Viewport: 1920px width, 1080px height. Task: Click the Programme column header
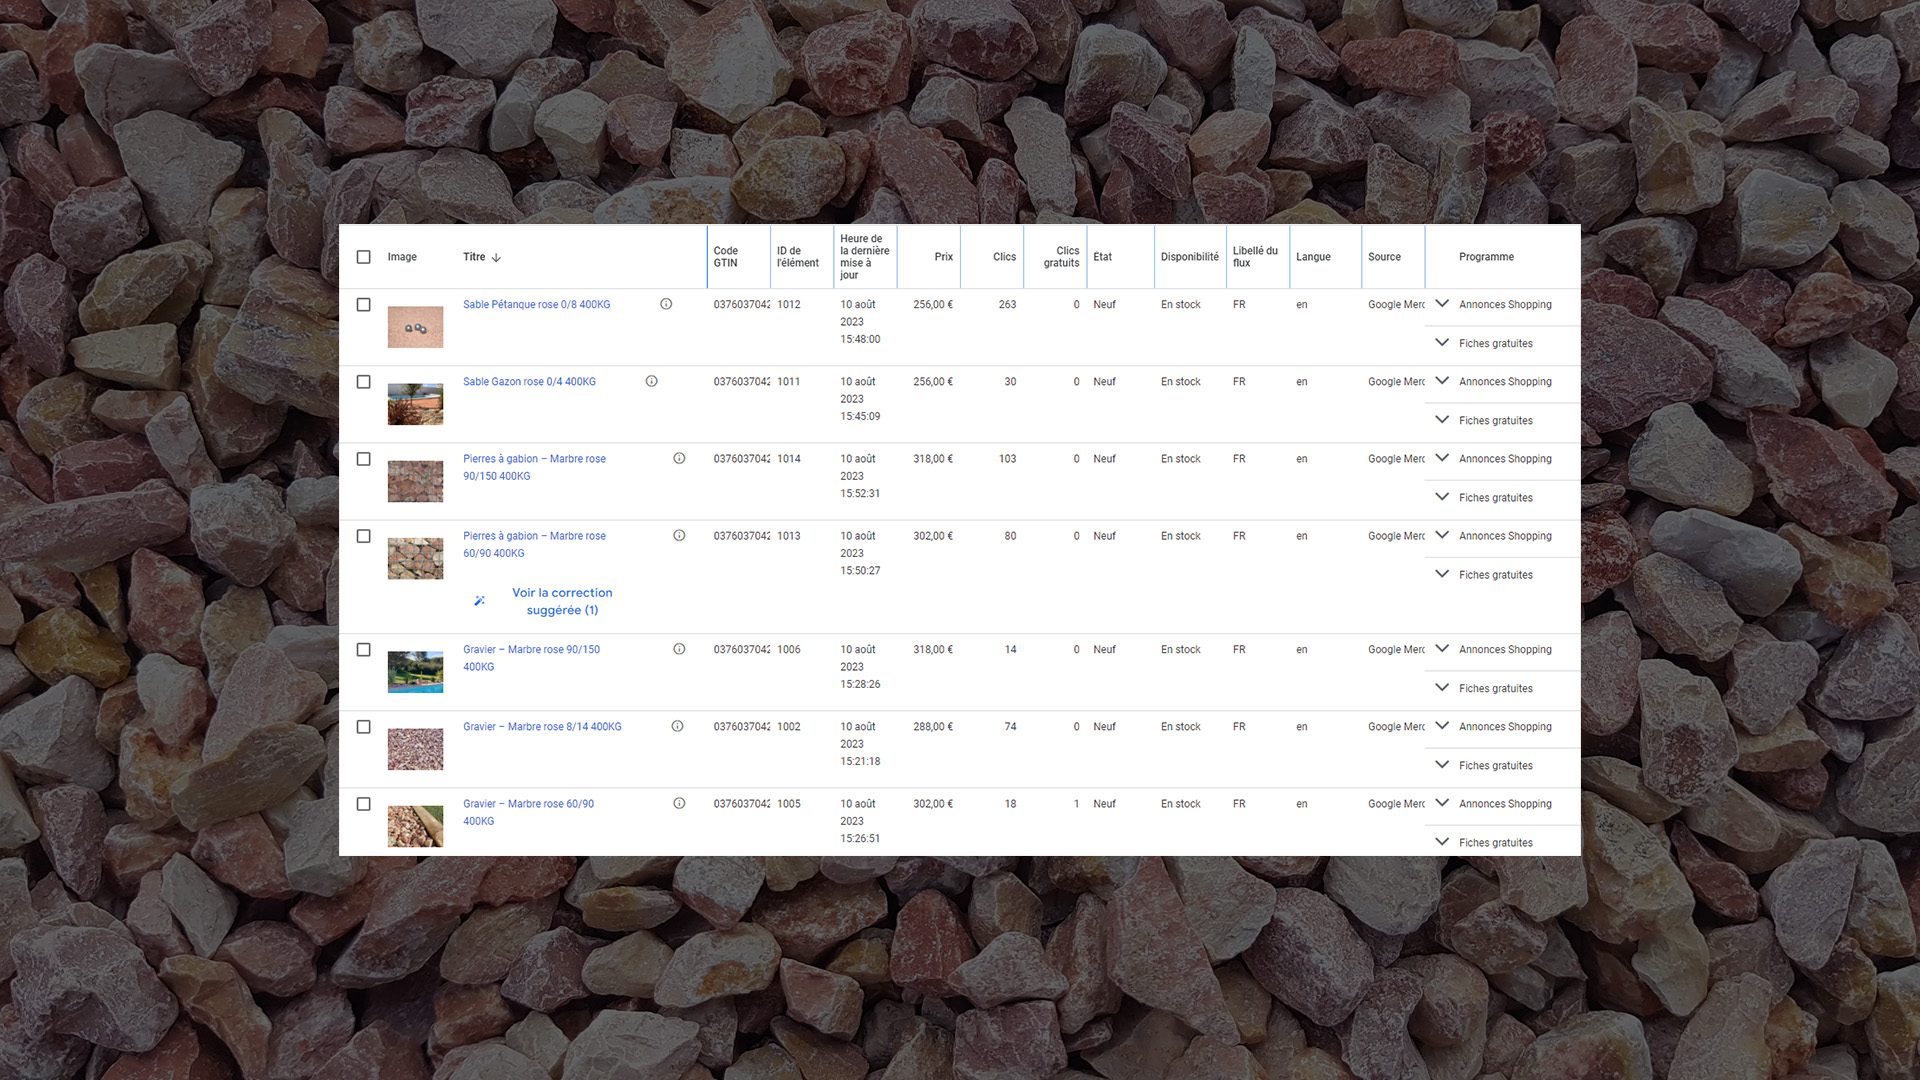point(1486,257)
